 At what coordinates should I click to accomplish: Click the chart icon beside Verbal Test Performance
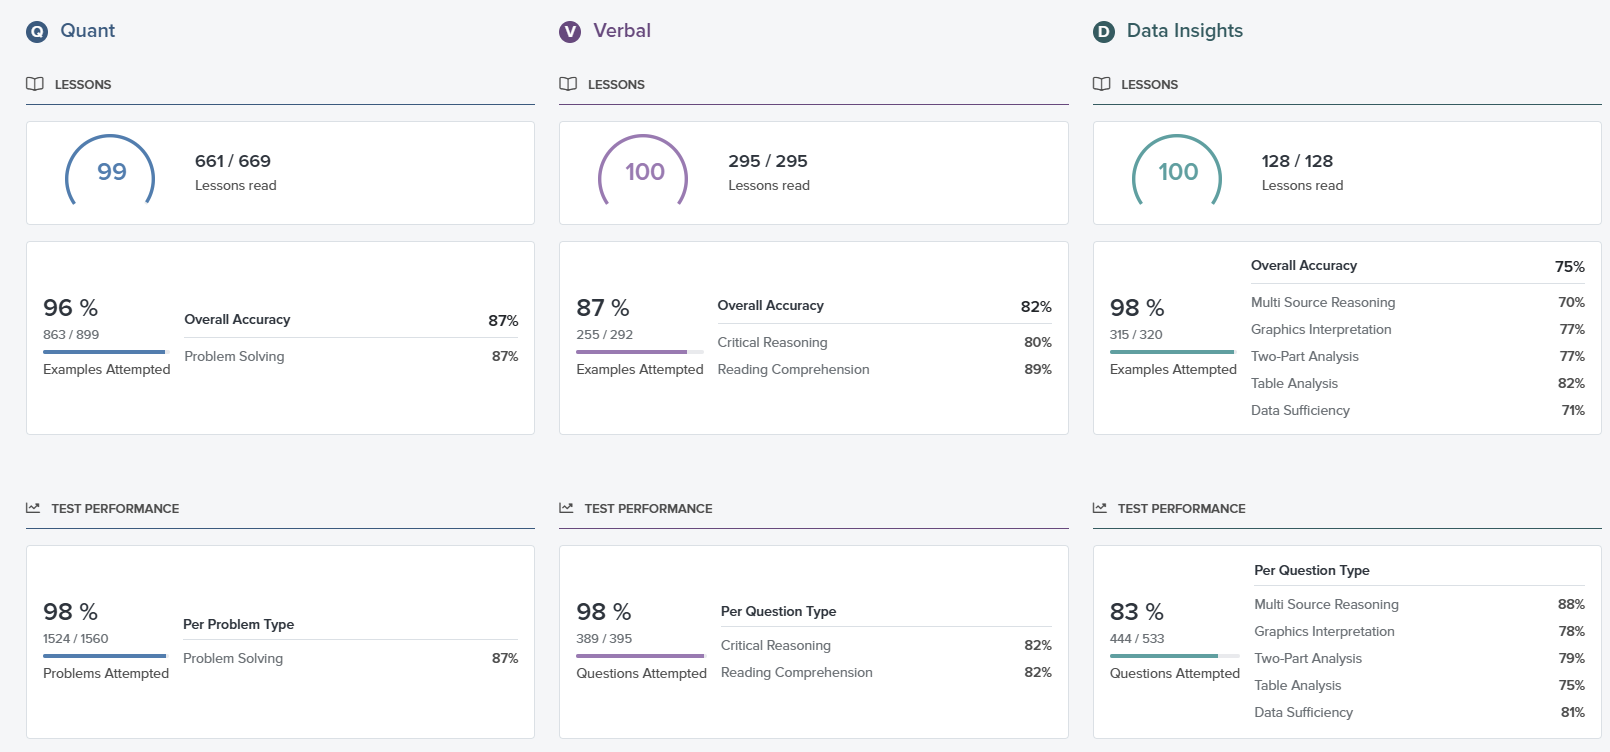[x=566, y=508]
